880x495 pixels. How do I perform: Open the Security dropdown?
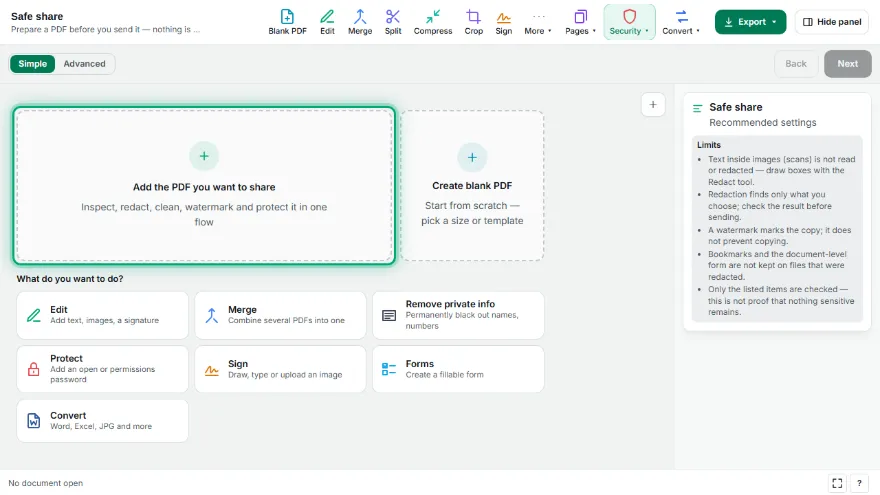(x=629, y=22)
